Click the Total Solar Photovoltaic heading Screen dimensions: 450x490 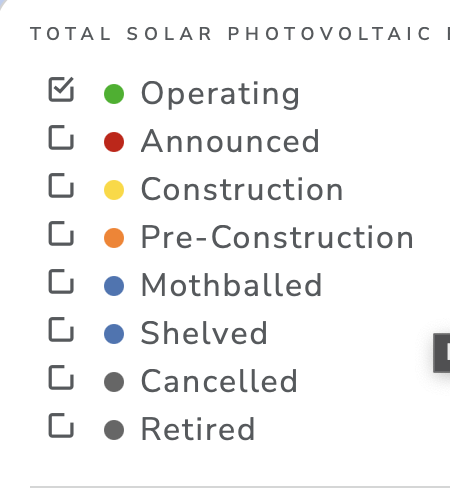click(x=240, y=34)
